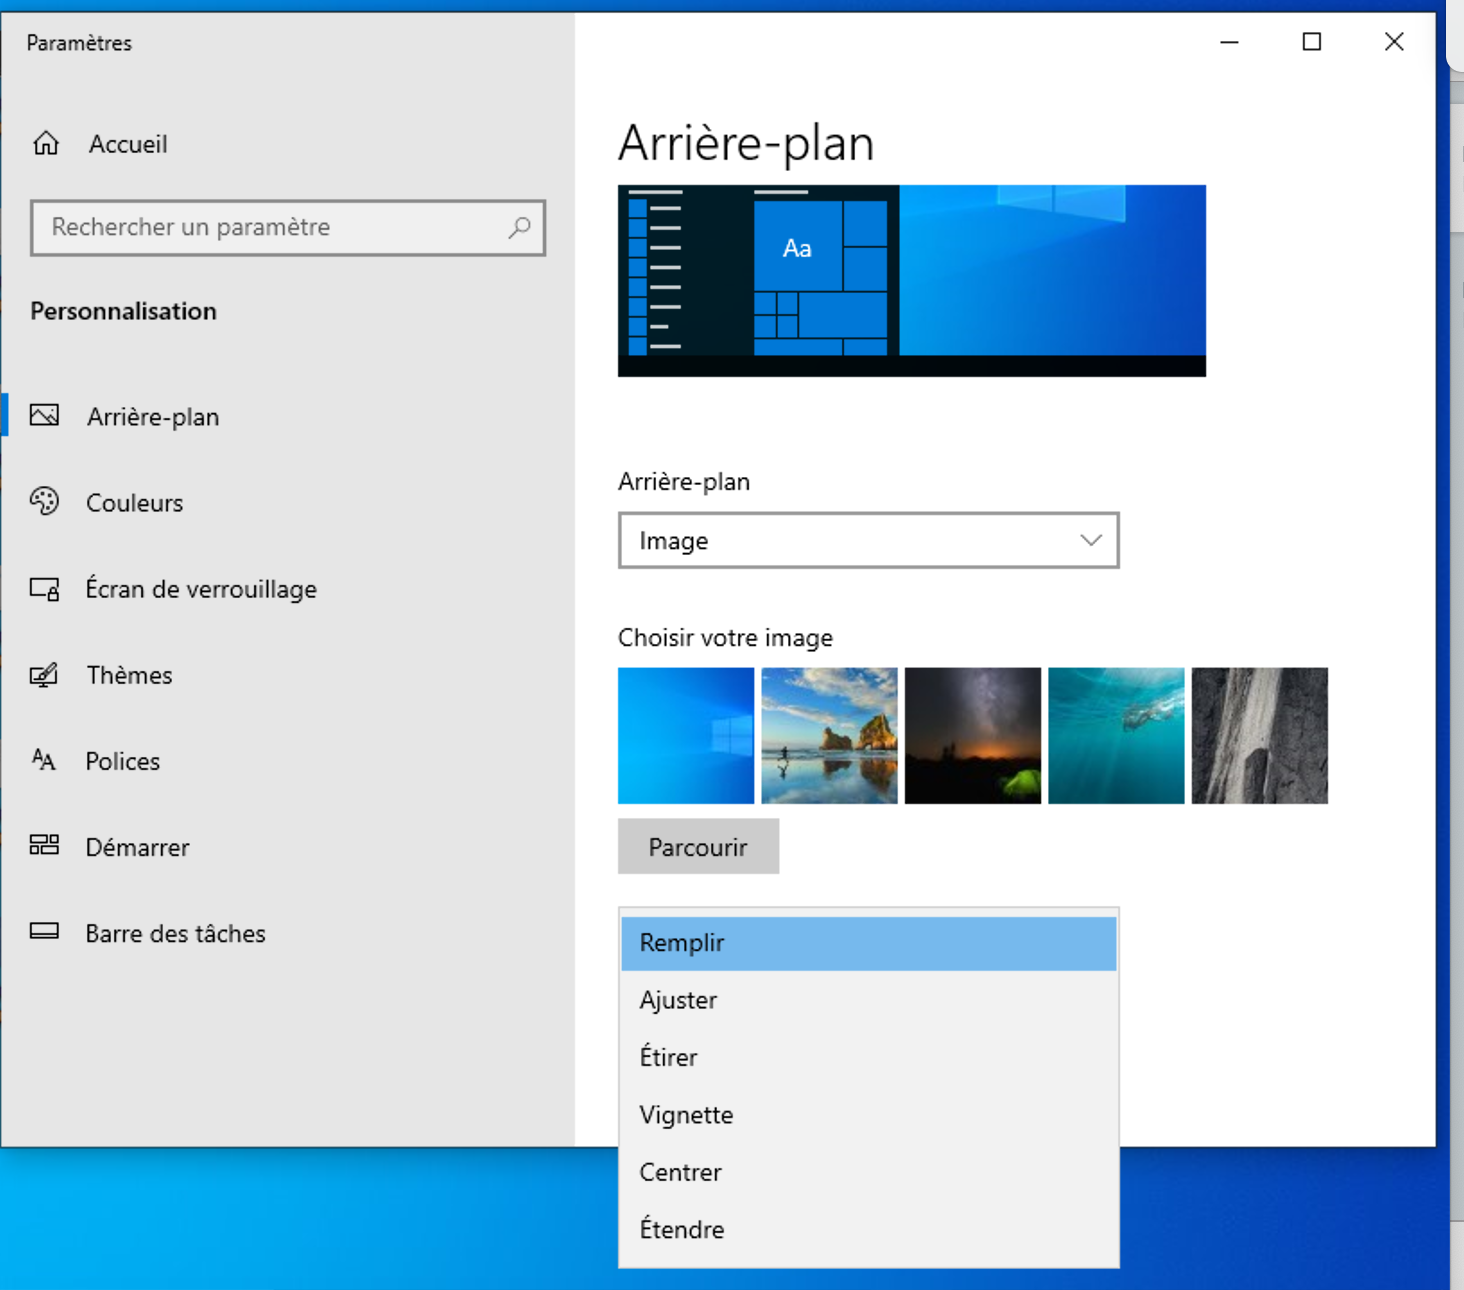
Task: Select Centrer fit option
Action: (x=868, y=1172)
